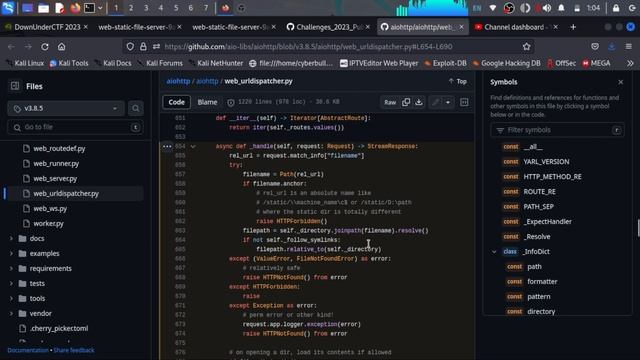
Task: Jump to Top of file
Action: click(x=458, y=81)
